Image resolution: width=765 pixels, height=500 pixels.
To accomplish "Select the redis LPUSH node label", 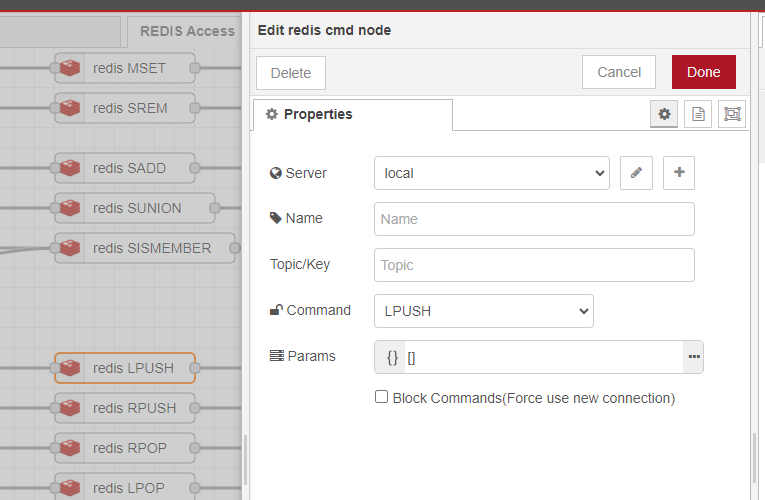I will point(133,368).
